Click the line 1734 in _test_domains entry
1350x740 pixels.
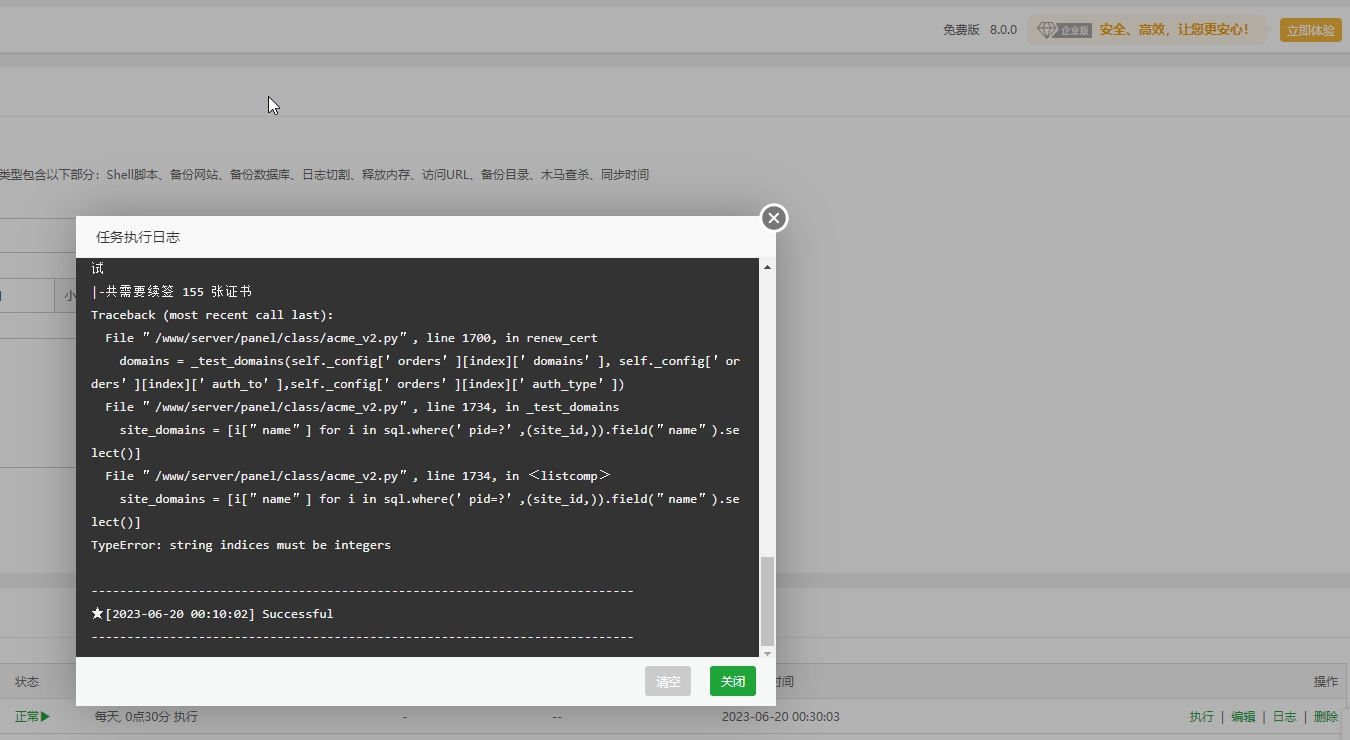pos(362,407)
